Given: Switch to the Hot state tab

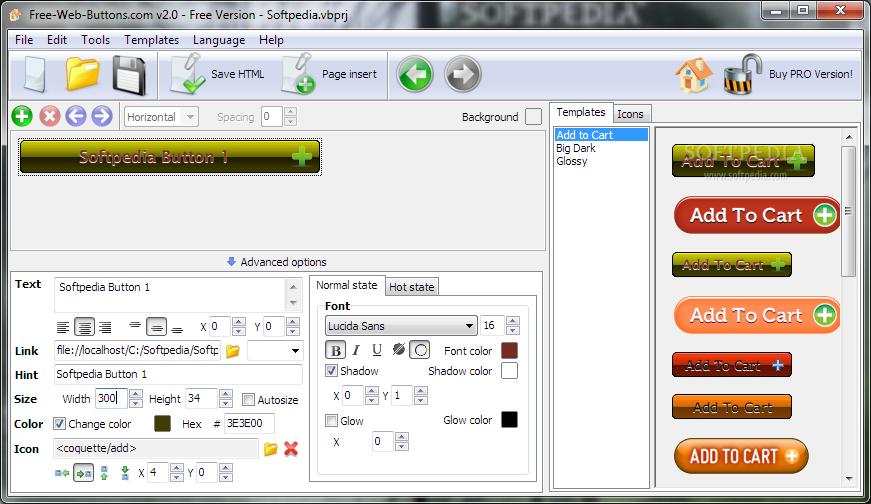Looking at the screenshot, I should click(x=412, y=287).
